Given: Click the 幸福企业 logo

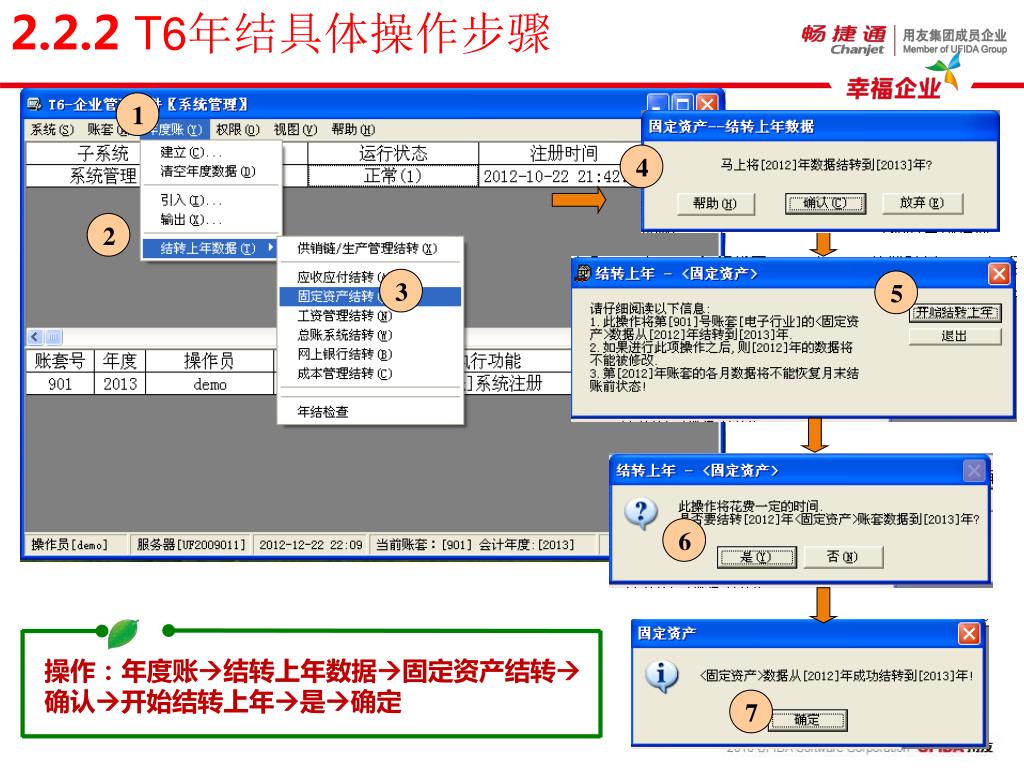Looking at the screenshot, I should coord(903,80).
